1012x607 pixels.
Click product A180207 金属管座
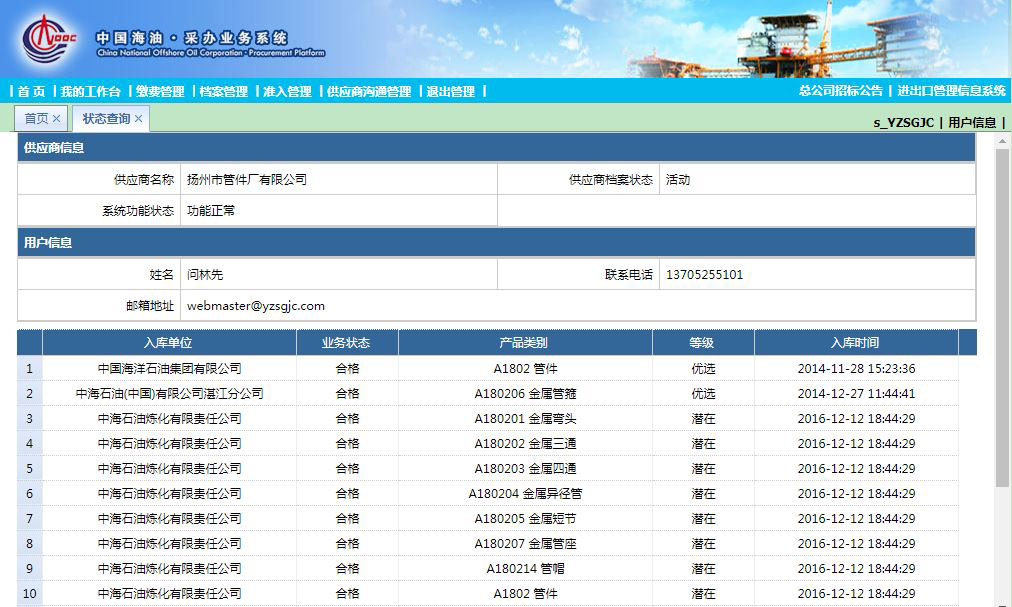[525, 544]
